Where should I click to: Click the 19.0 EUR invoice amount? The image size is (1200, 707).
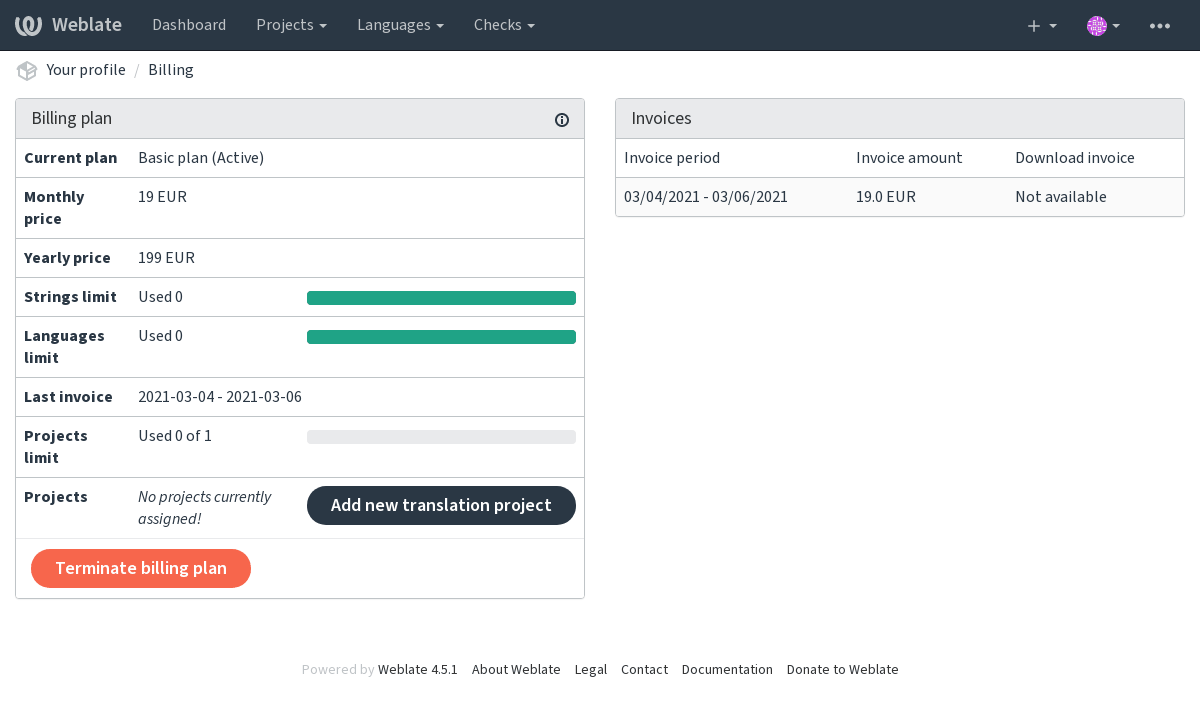(x=886, y=197)
